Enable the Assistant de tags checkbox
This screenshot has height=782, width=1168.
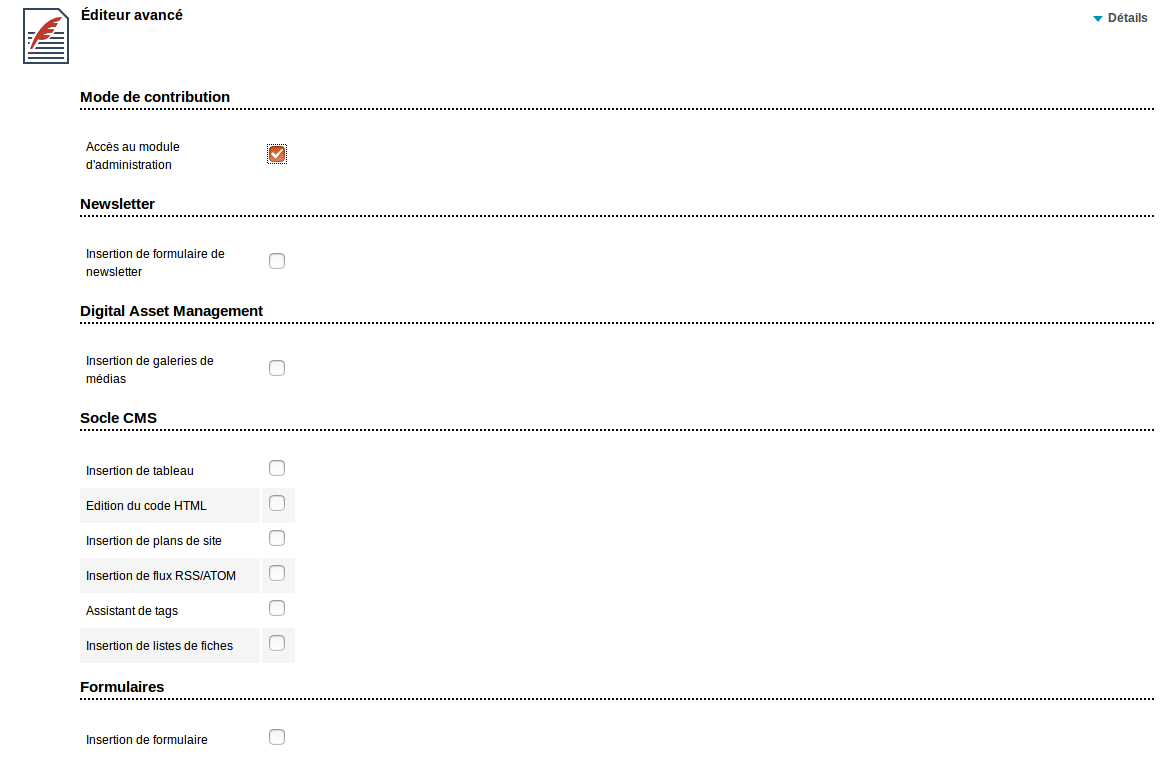(277, 608)
